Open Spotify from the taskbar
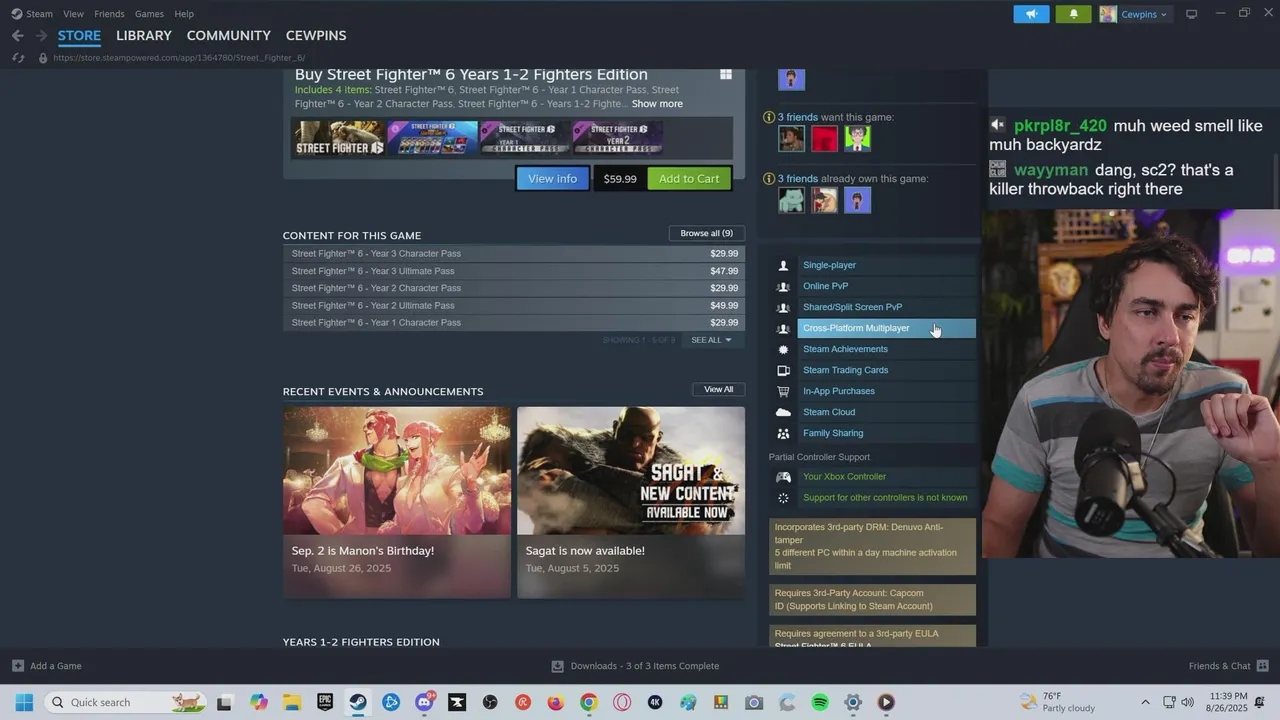The width and height of the screenshot is (1280, 720). 820,702
